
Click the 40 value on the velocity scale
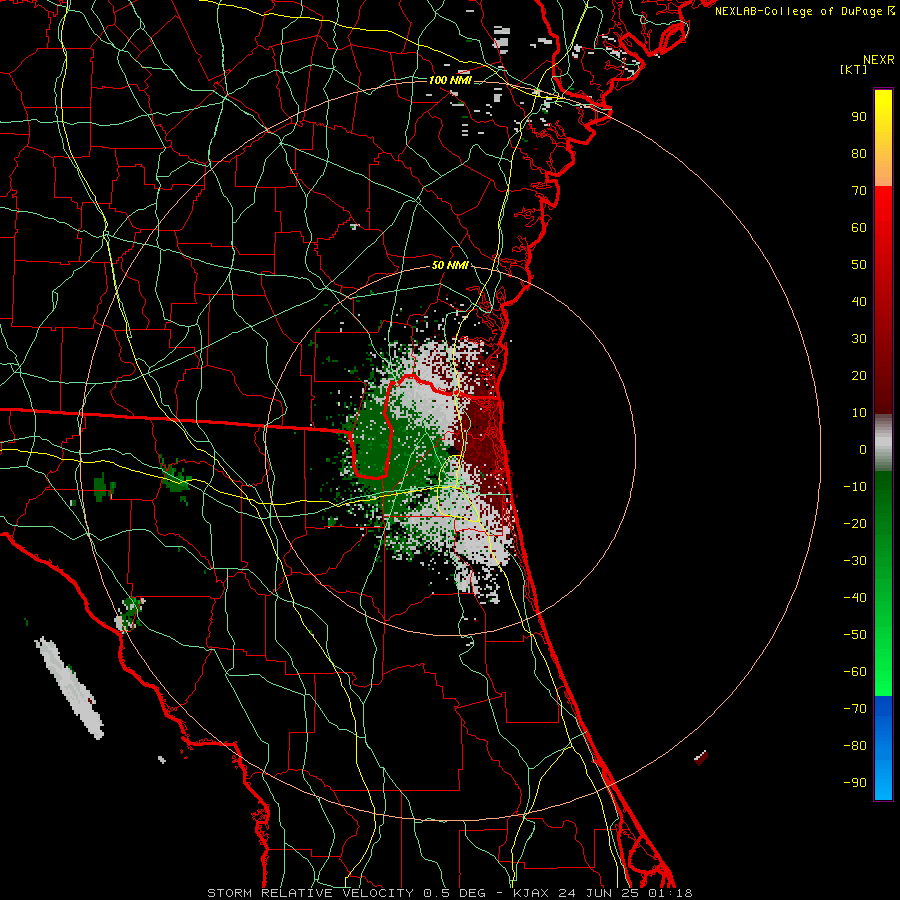point(859,302)
